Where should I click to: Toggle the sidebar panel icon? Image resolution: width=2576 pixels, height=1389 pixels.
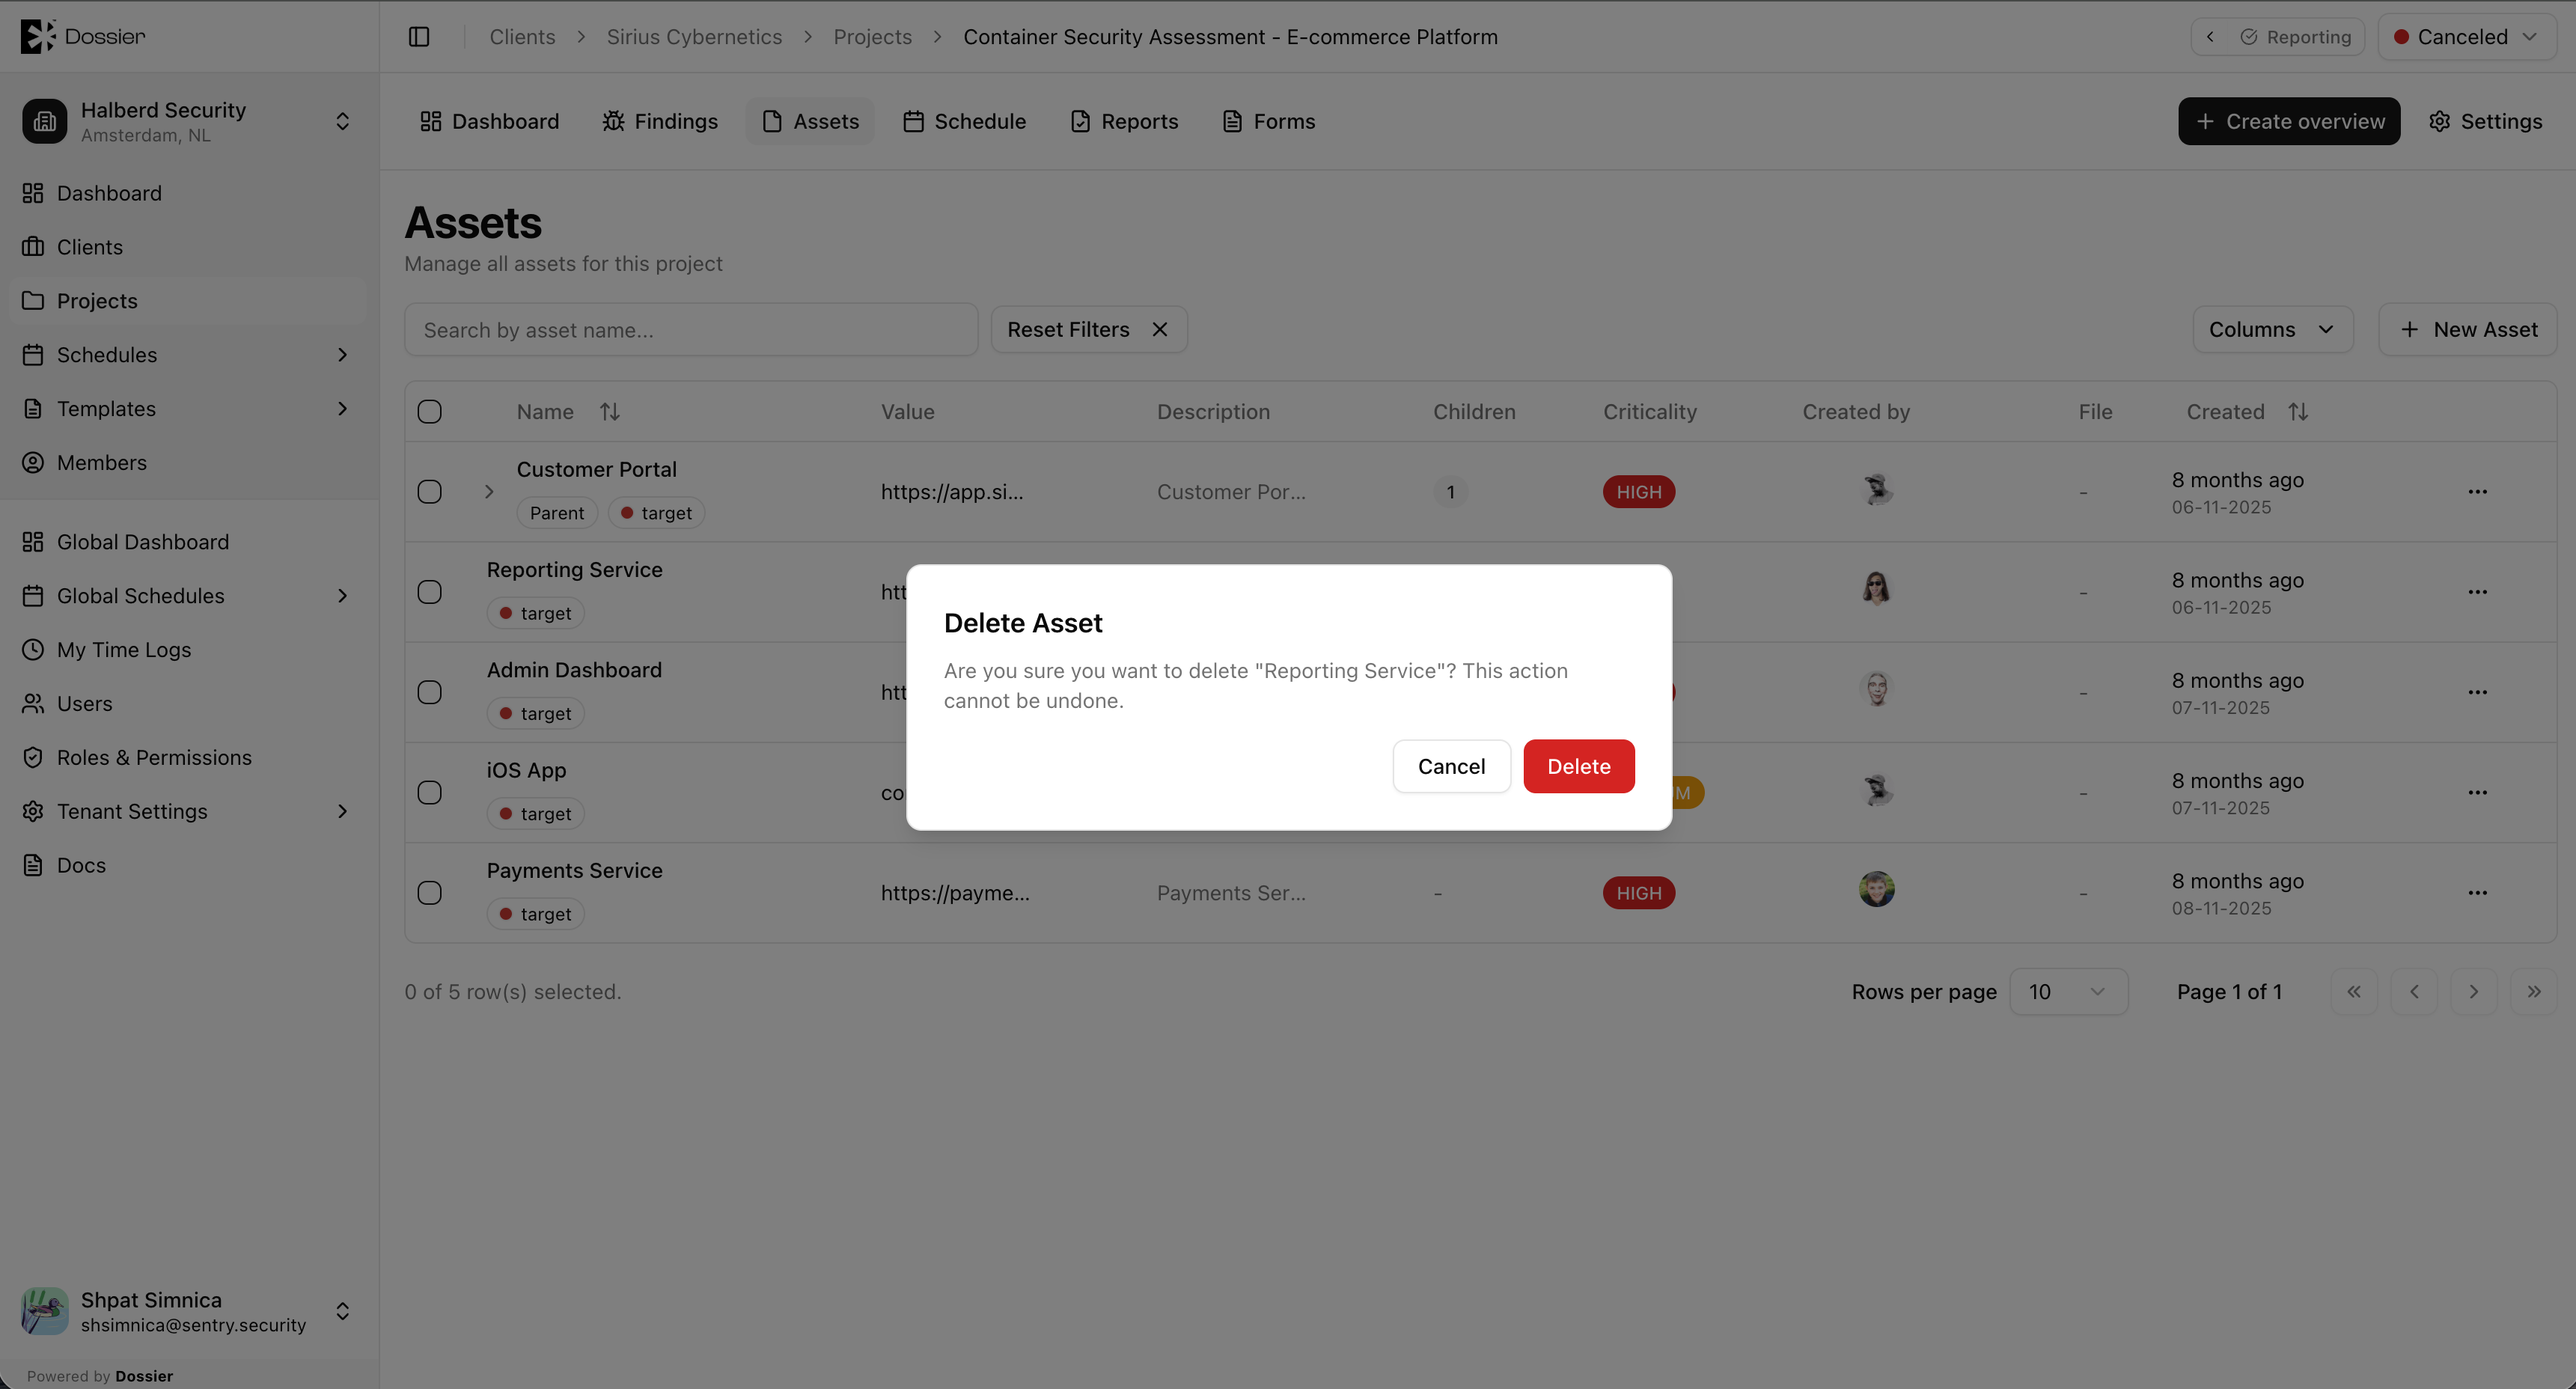point(419,37)
